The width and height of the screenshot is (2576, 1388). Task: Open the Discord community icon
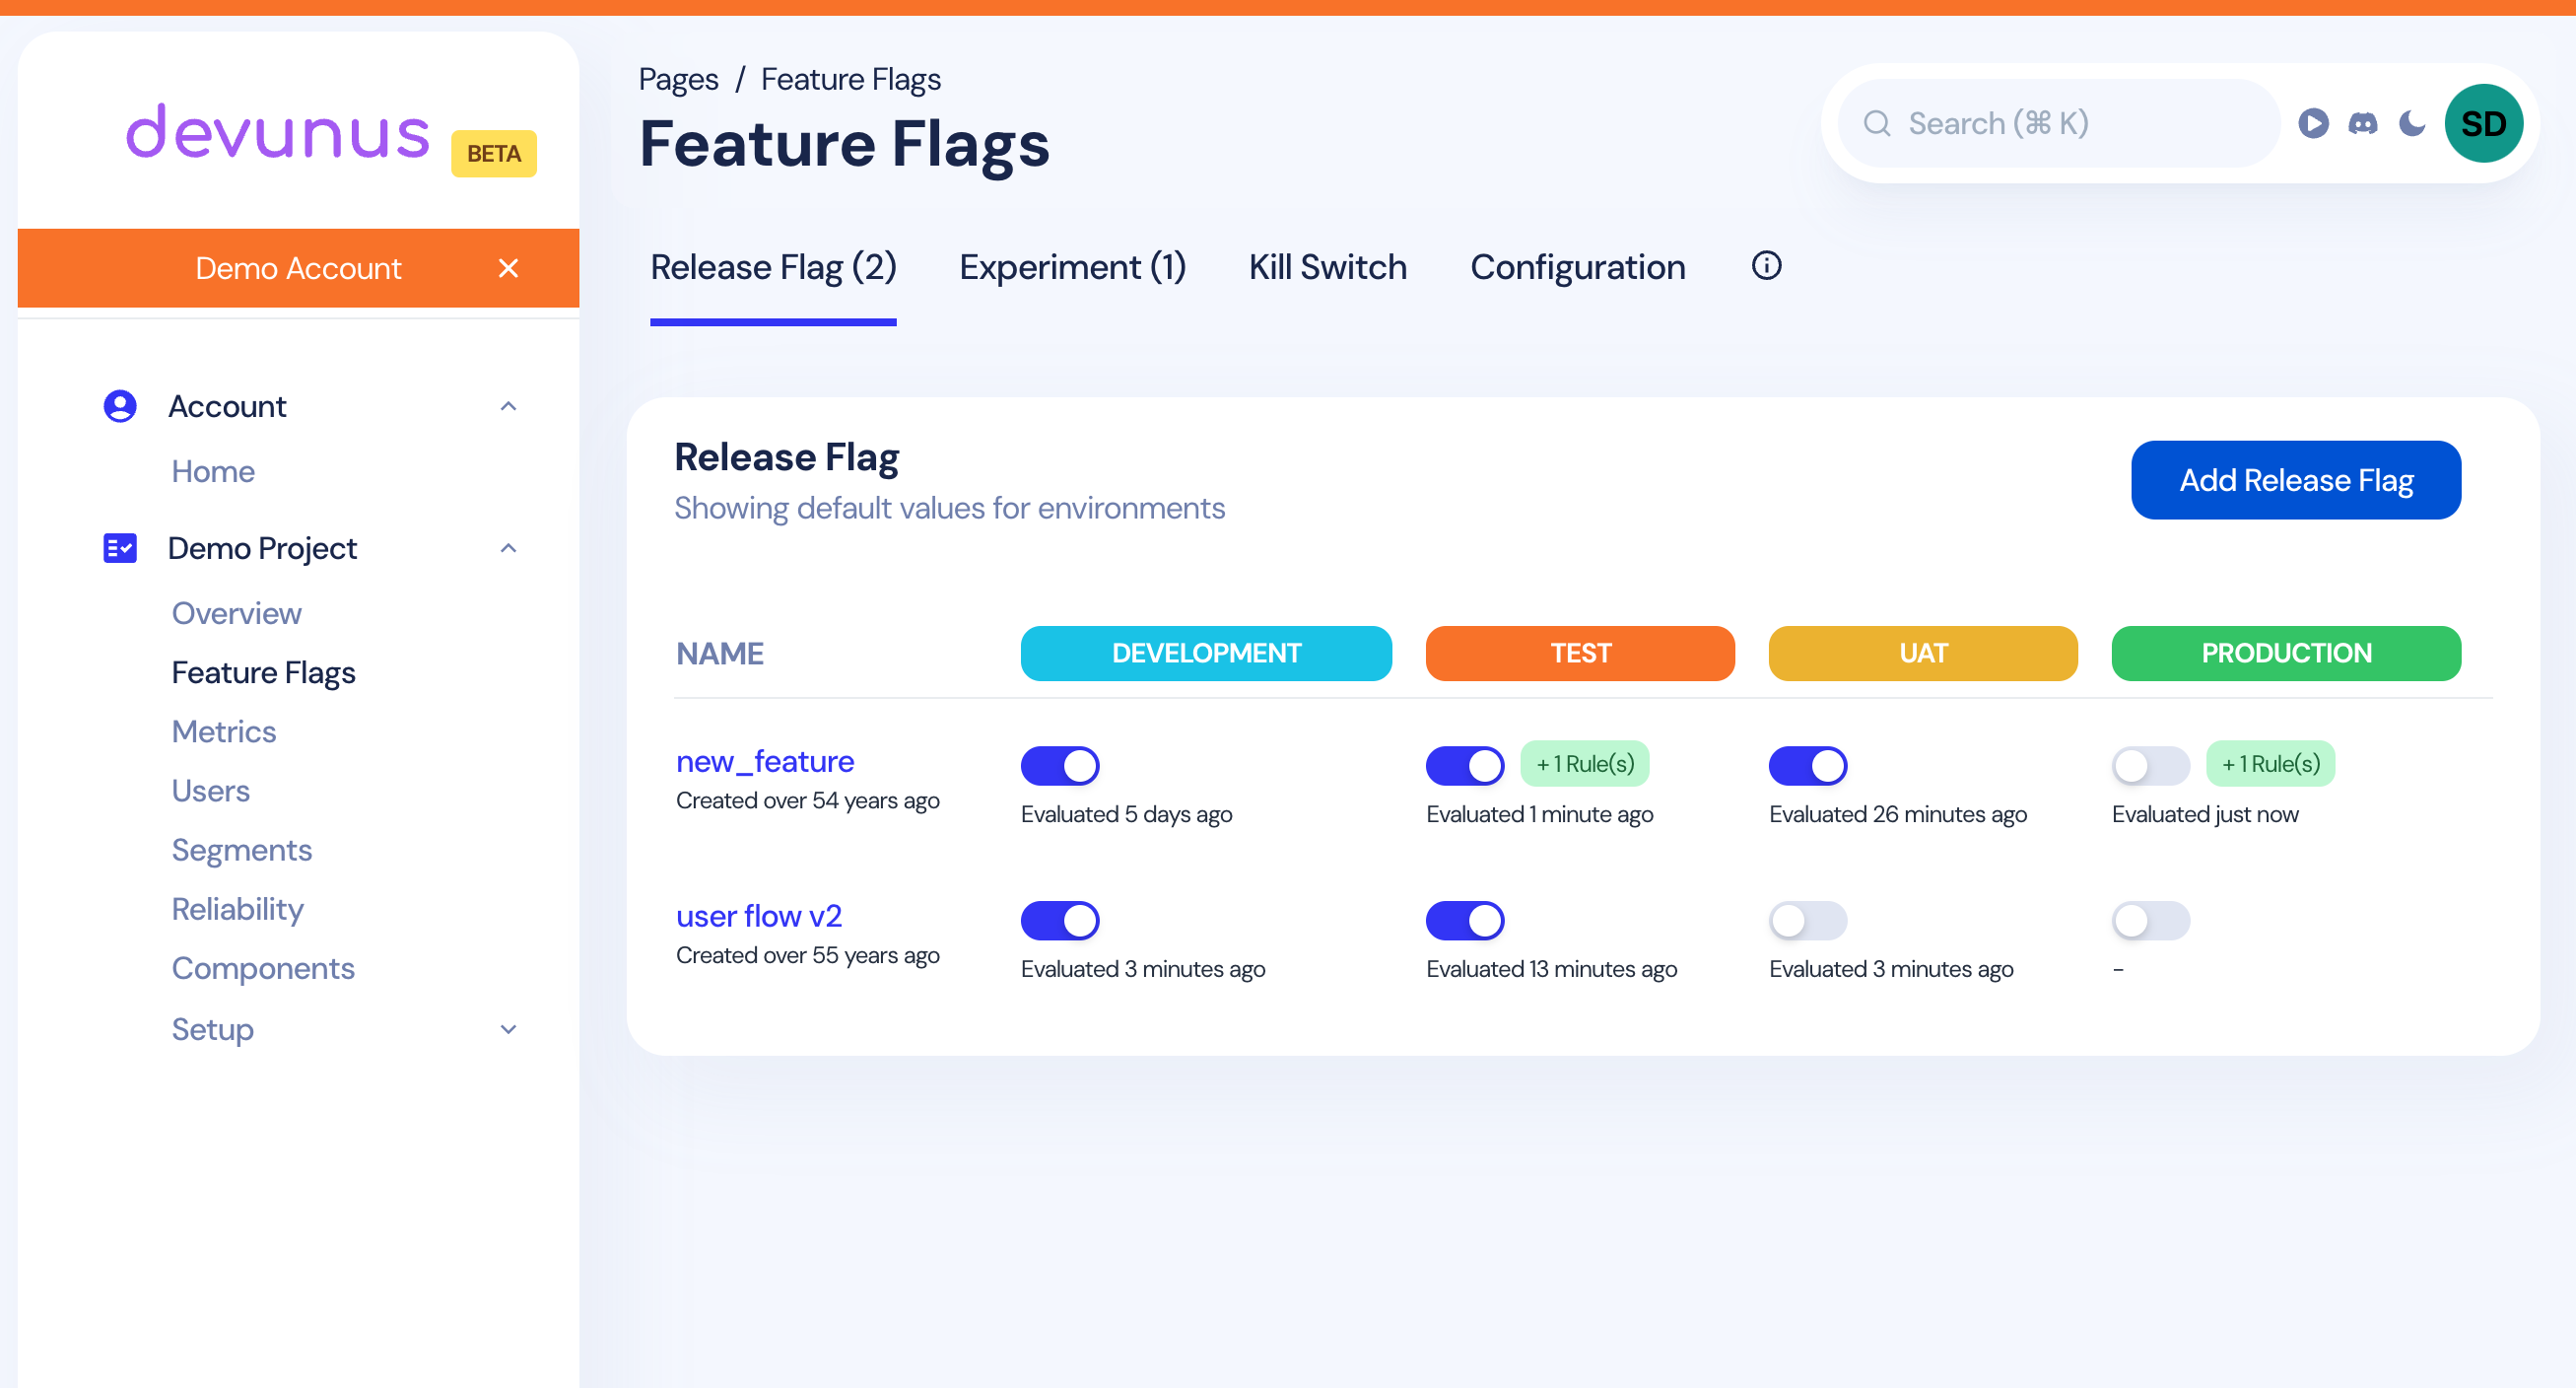2362,123
